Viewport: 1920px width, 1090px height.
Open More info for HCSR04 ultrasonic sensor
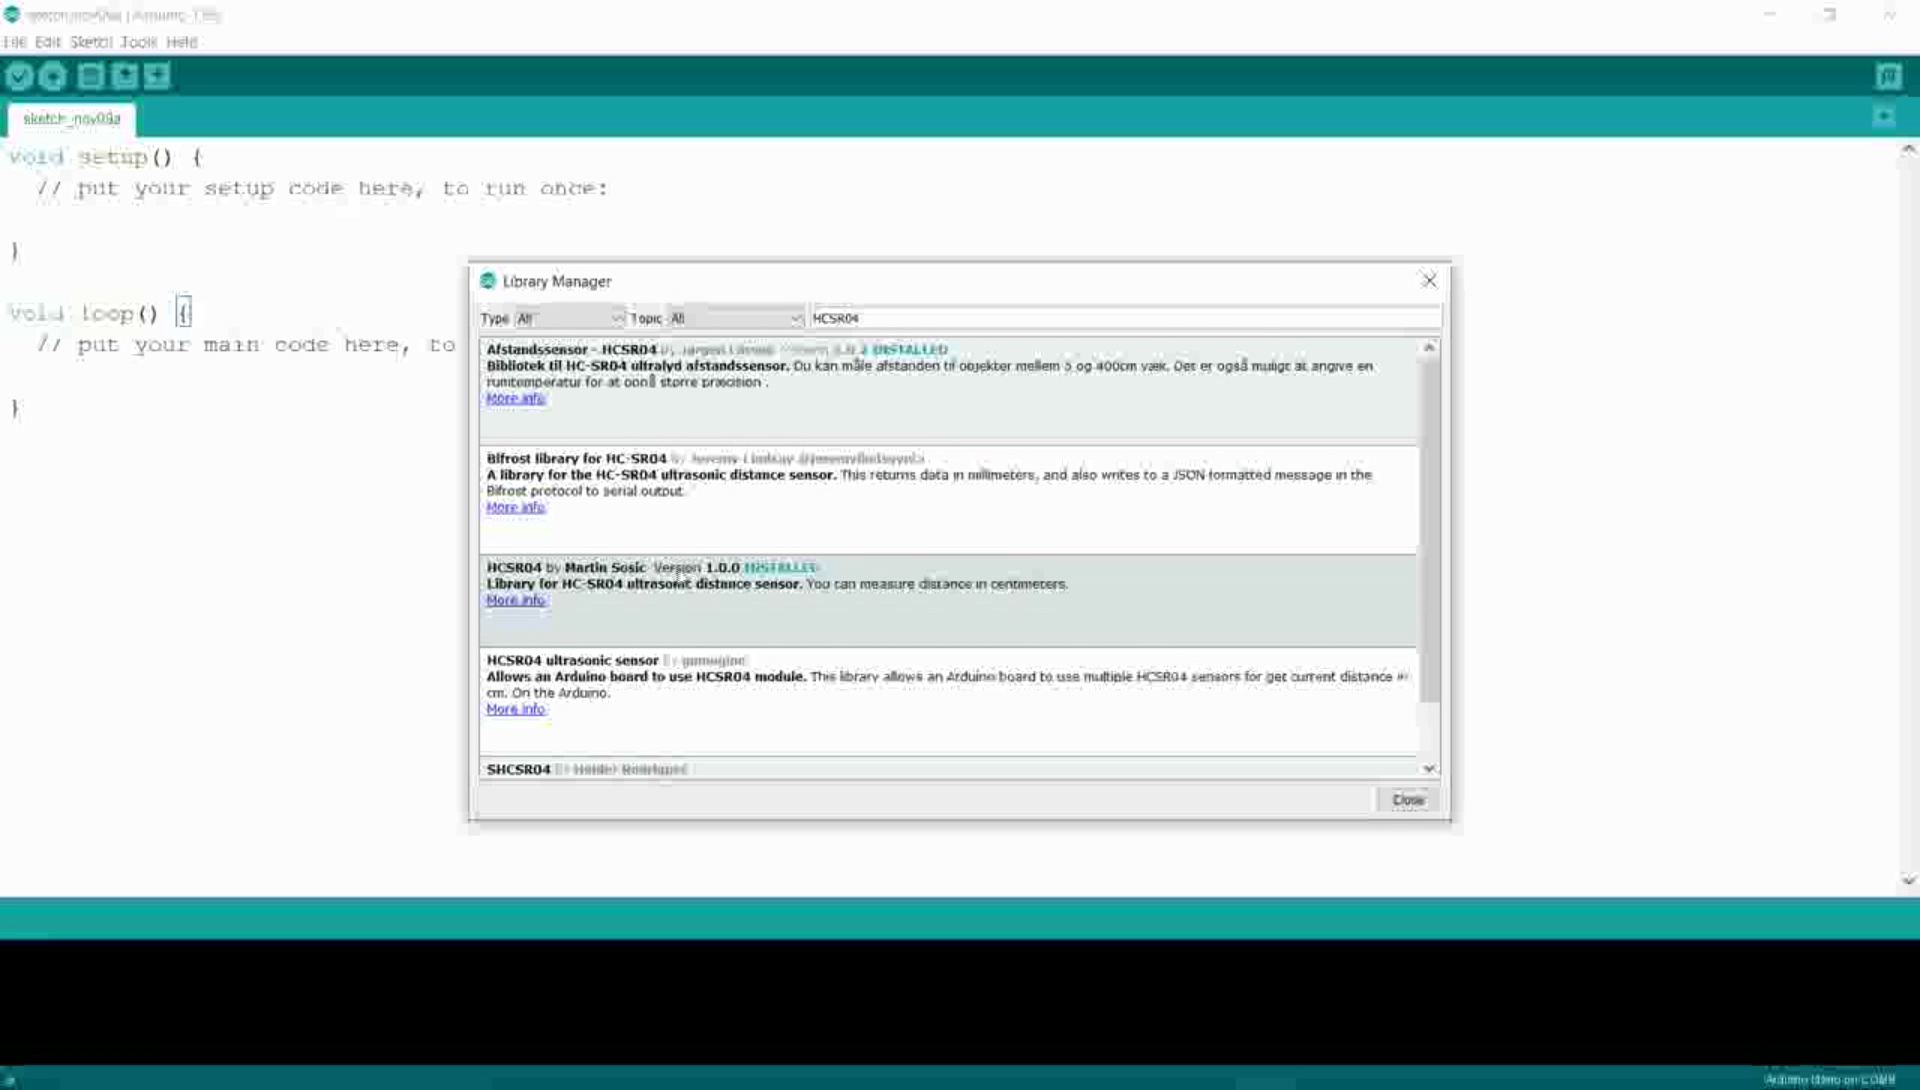(x=515, y=709)
